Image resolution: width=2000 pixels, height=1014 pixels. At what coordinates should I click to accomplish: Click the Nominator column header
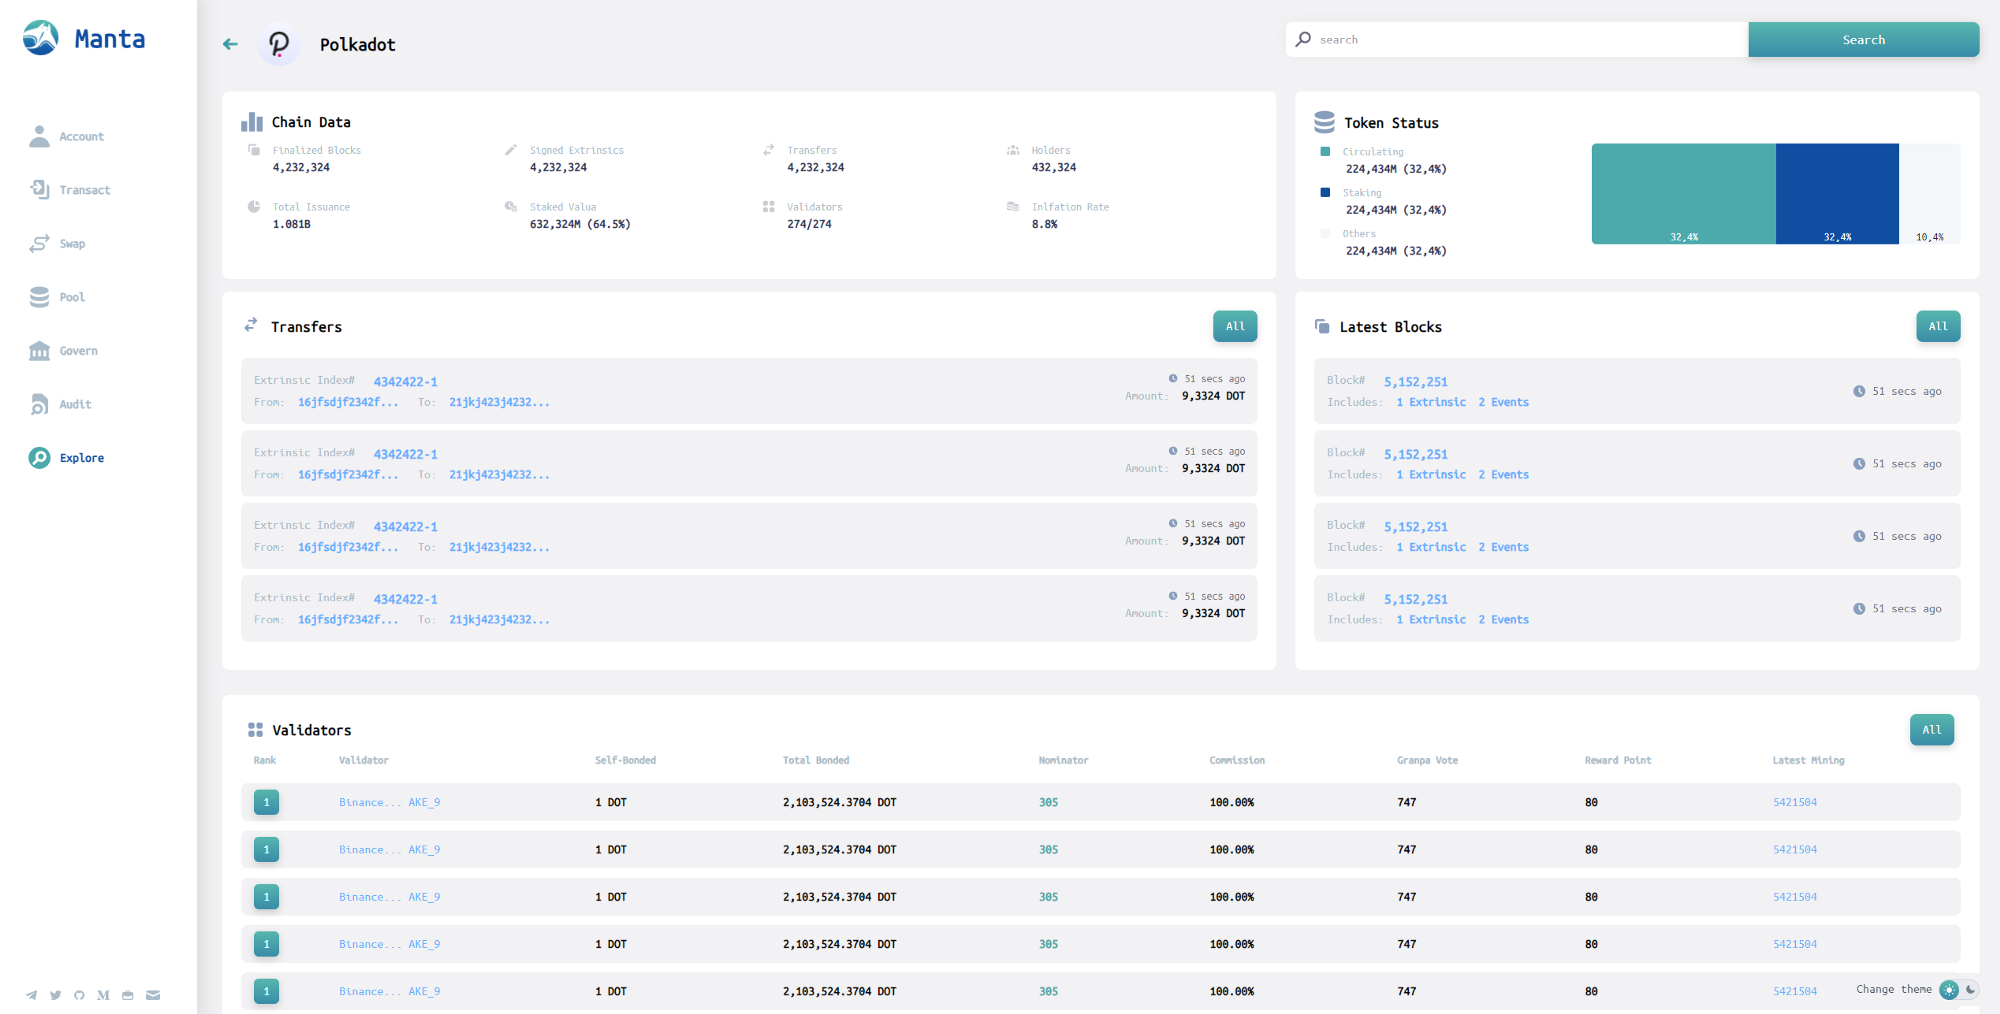click(x=1064, y=761)
